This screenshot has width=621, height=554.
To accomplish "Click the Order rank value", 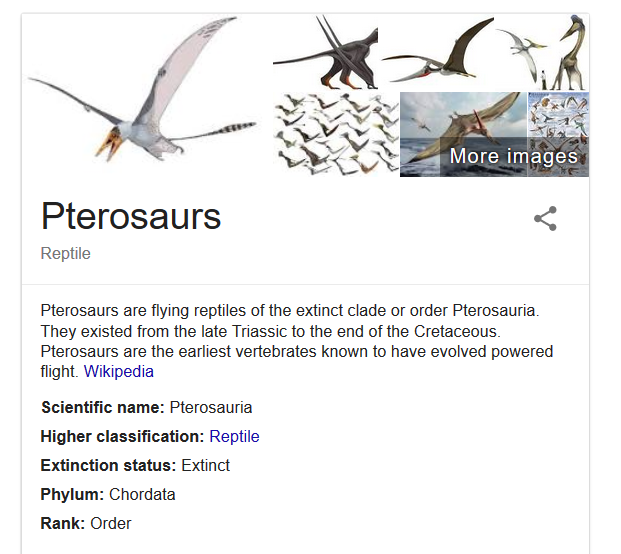I will 111,523.
